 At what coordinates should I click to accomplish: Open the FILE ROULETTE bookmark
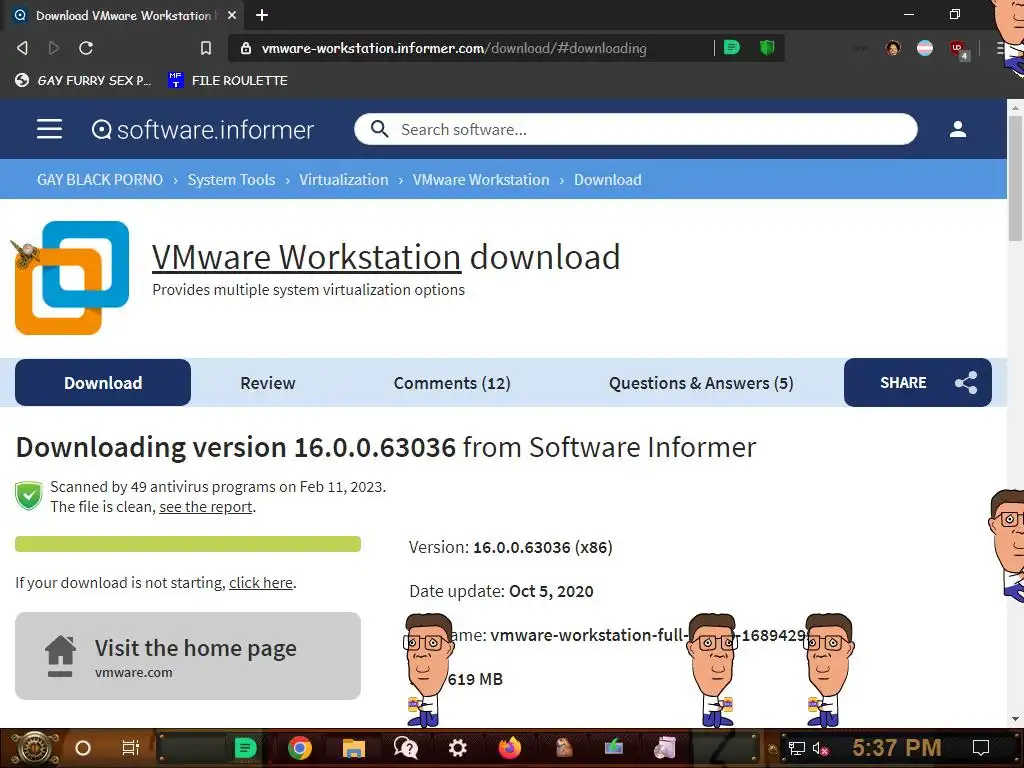pos(228,80)
